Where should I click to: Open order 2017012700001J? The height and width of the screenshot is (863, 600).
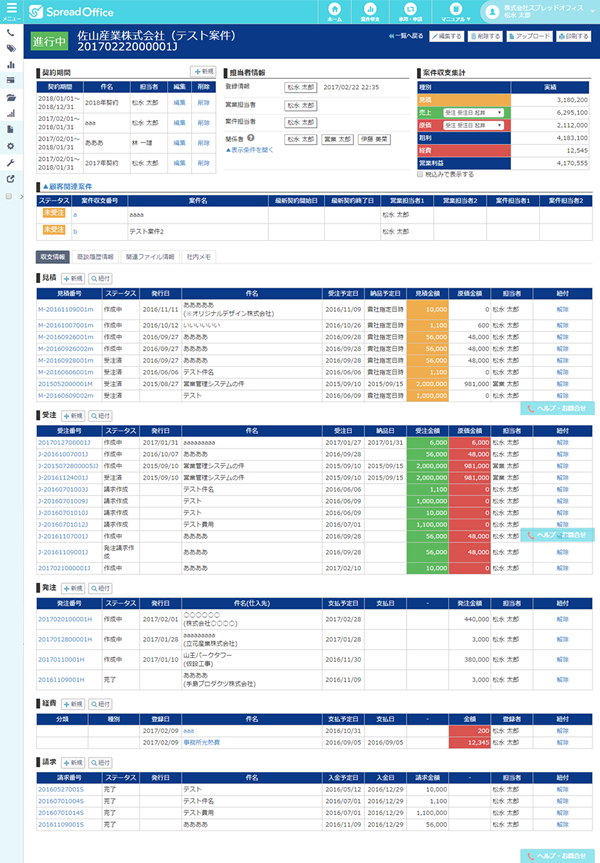pos(64,443)
